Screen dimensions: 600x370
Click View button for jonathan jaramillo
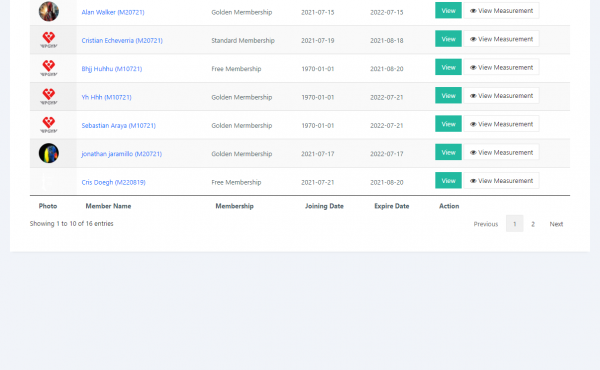coord(448,152)
